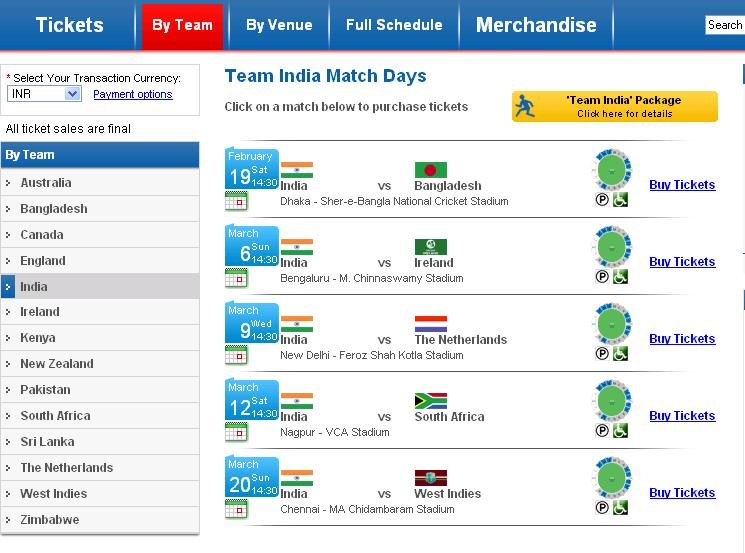This screenshot has width=745, height=553.
Task: Open the Full Schedule tab
Action: click(394, 25)
